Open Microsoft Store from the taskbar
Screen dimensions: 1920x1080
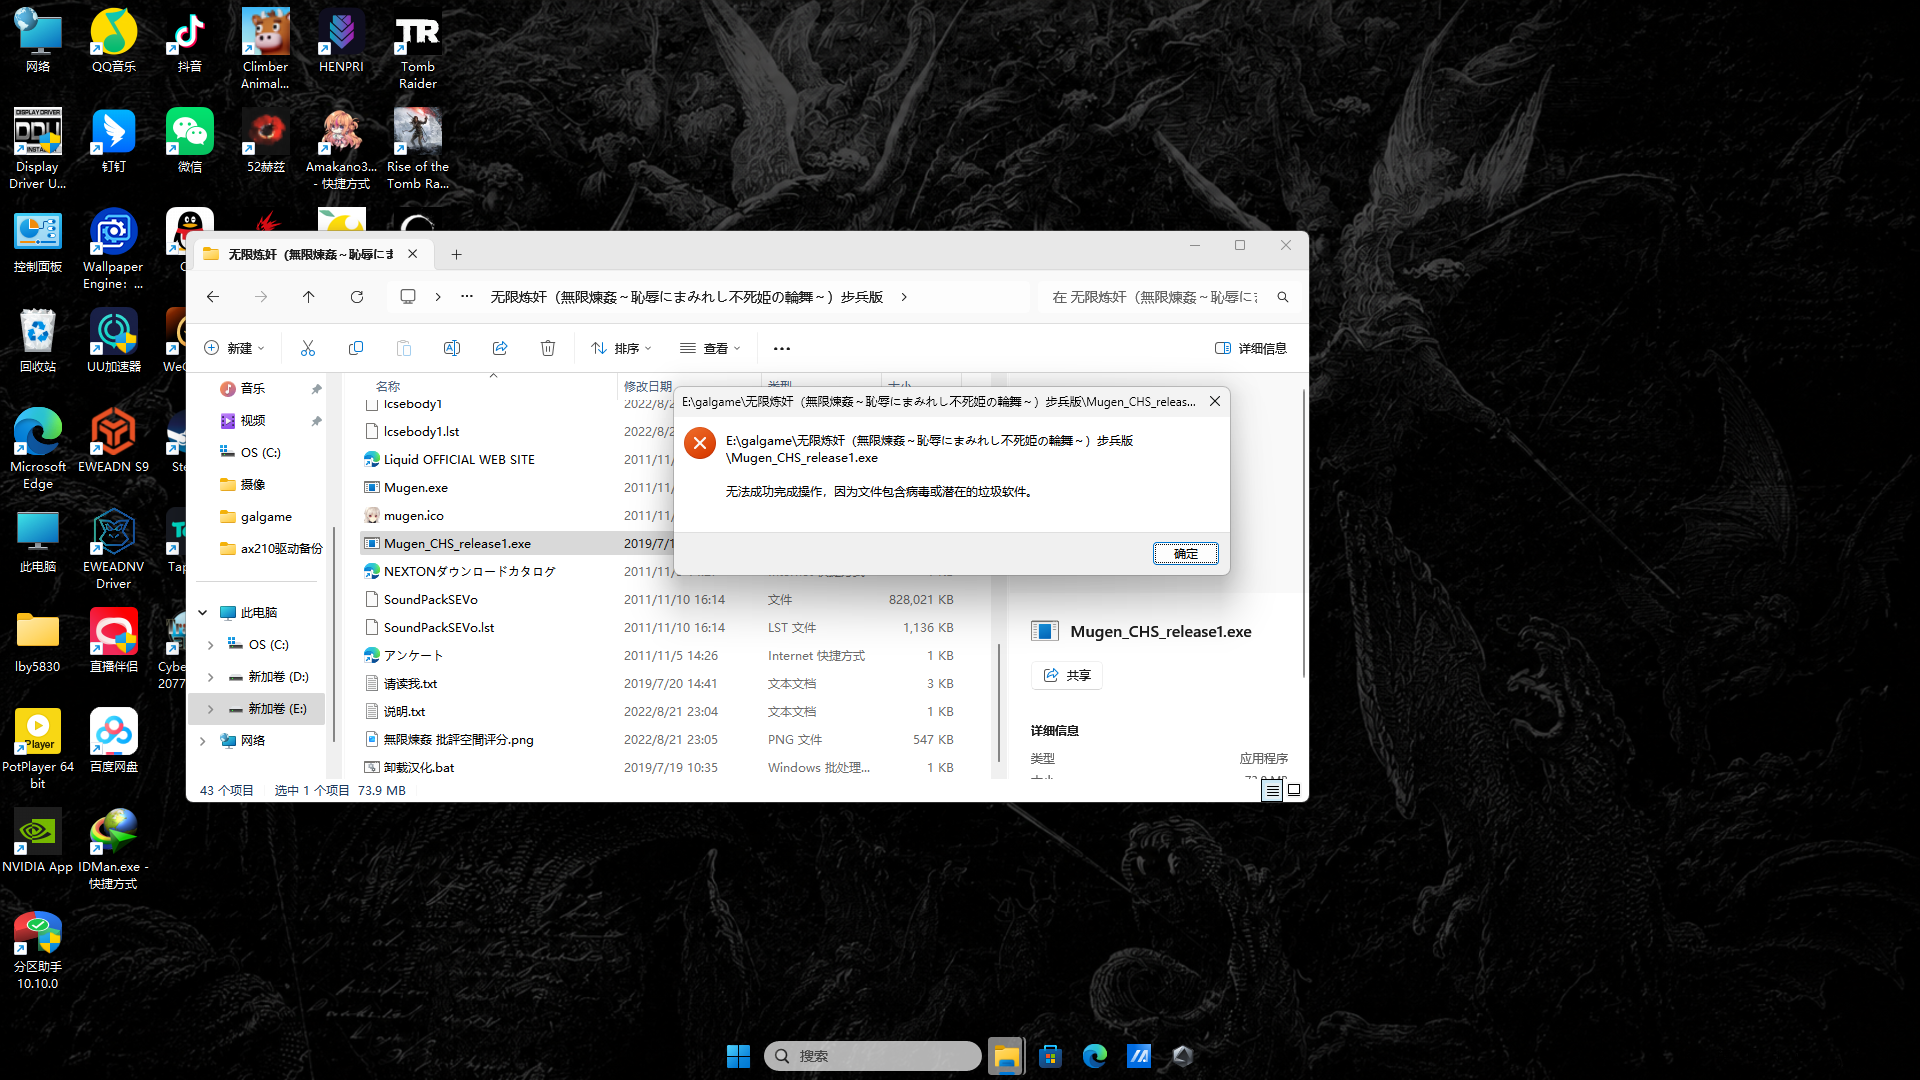coord(1050,1056)
